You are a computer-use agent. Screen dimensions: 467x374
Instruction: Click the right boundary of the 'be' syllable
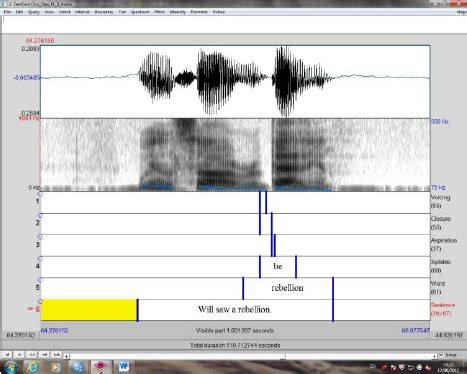point(296,267)
